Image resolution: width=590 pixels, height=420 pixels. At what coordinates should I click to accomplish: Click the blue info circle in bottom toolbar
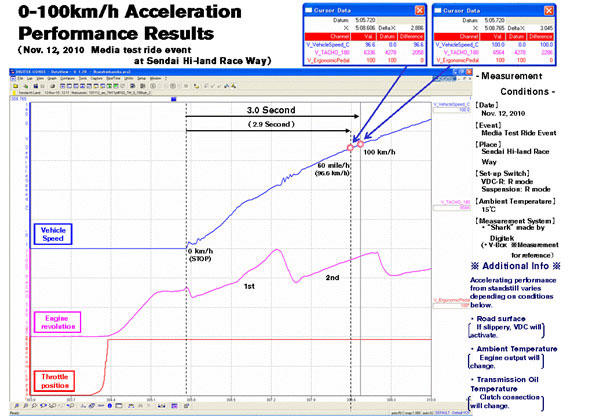point(109,406)
